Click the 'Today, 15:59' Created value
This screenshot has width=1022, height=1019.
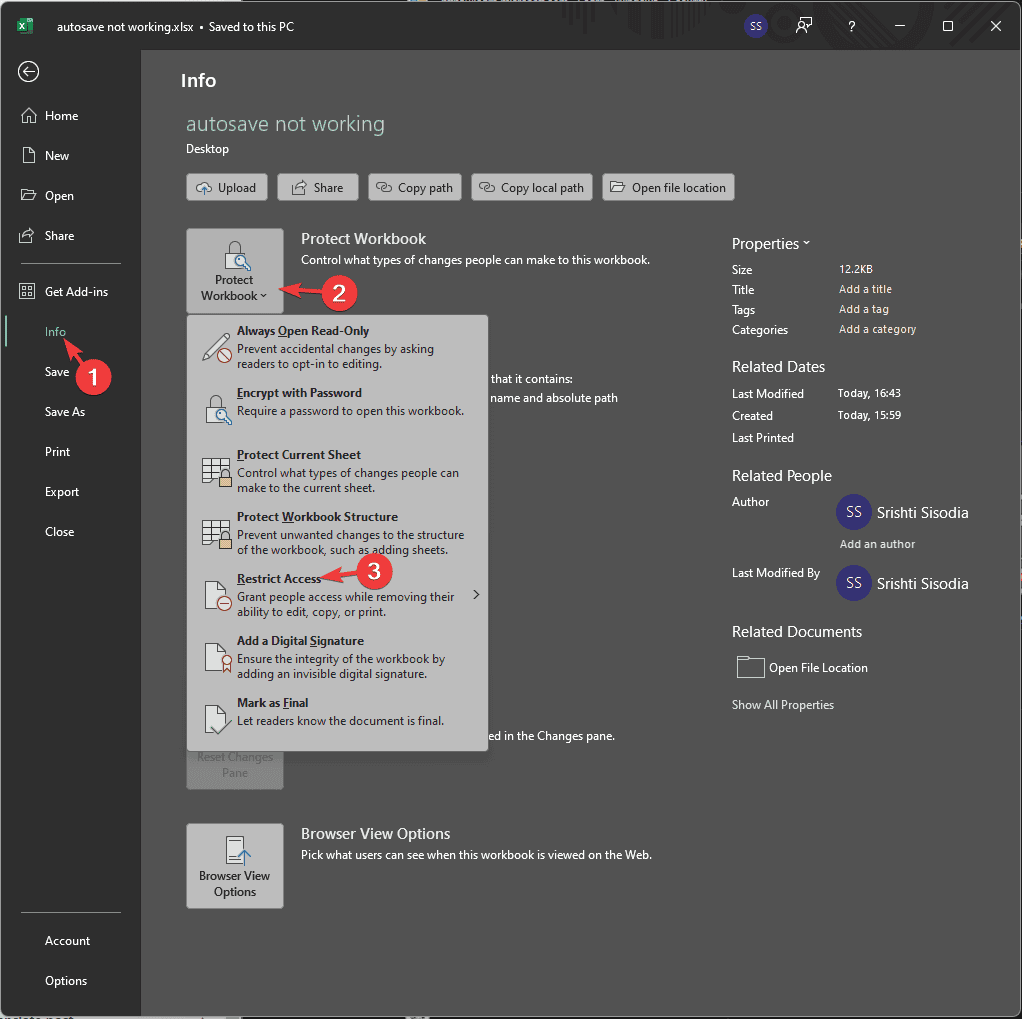869,415
